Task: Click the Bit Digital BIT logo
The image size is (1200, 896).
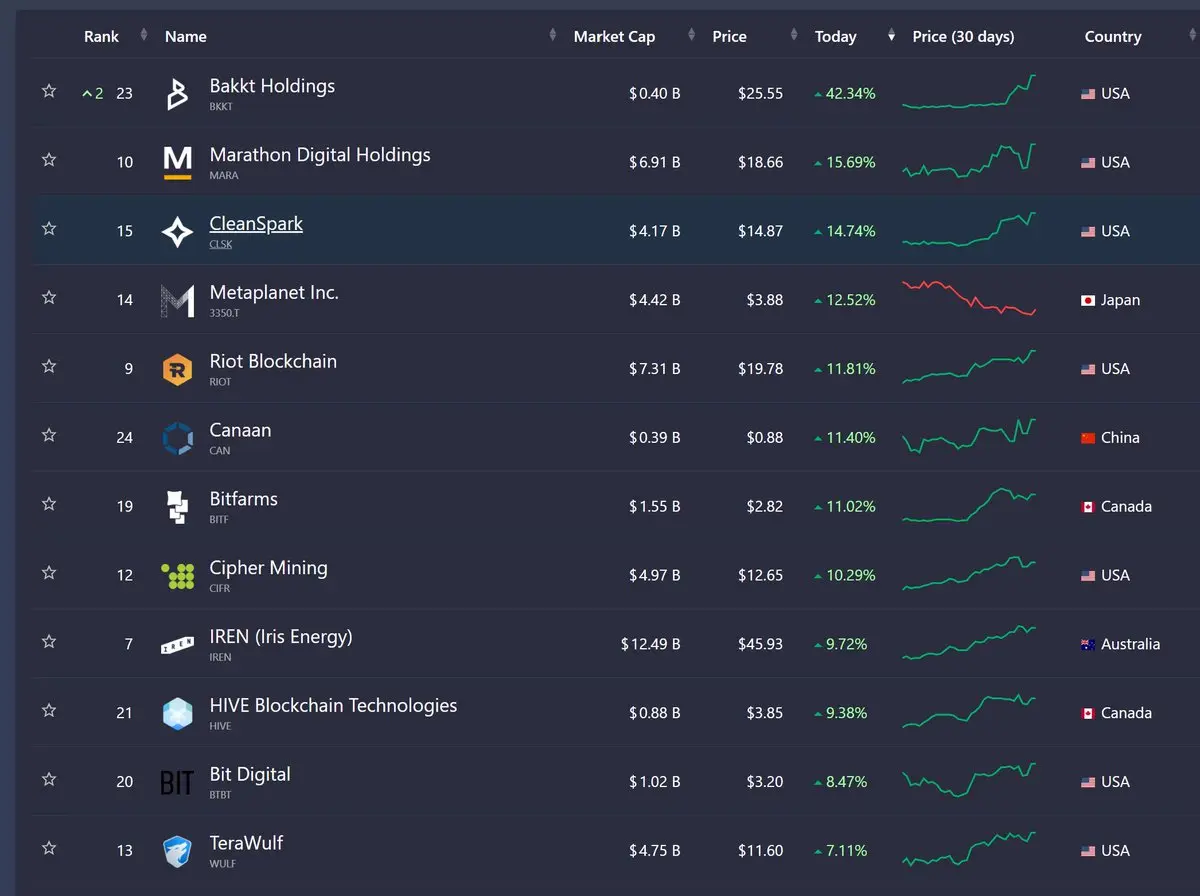Action: [x=177, y=782]
